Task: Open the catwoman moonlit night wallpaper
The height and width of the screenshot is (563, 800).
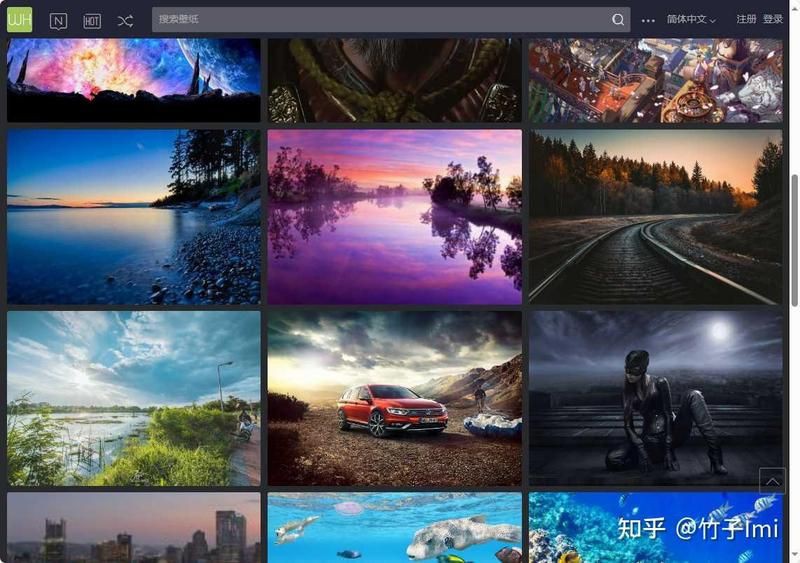Action: point(655,398)
